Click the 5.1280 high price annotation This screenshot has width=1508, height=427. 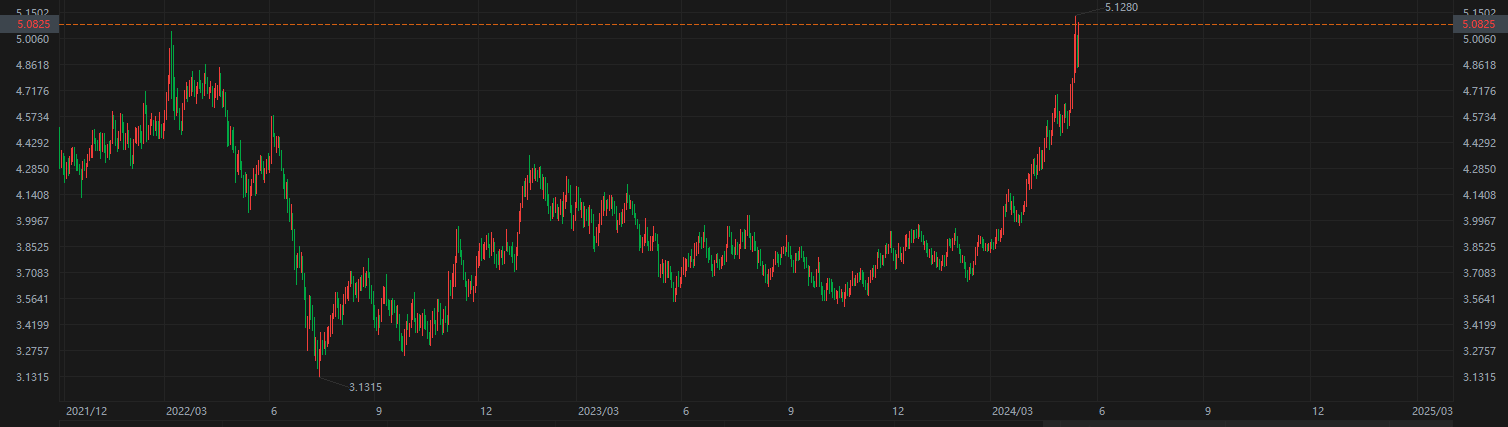pos(1120,7)
